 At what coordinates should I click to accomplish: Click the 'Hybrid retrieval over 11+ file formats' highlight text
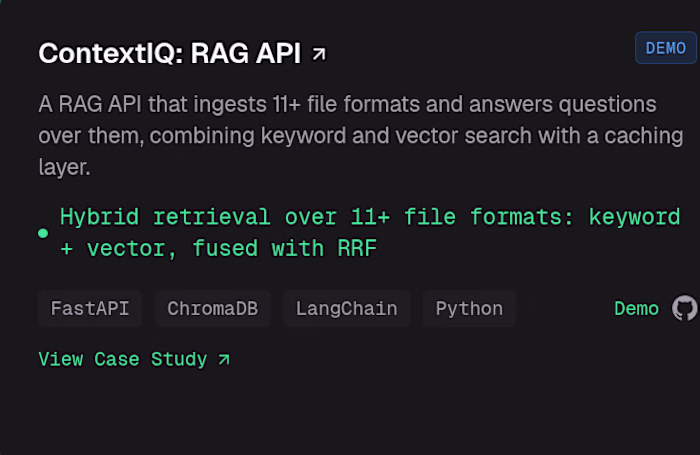[370, 233]
